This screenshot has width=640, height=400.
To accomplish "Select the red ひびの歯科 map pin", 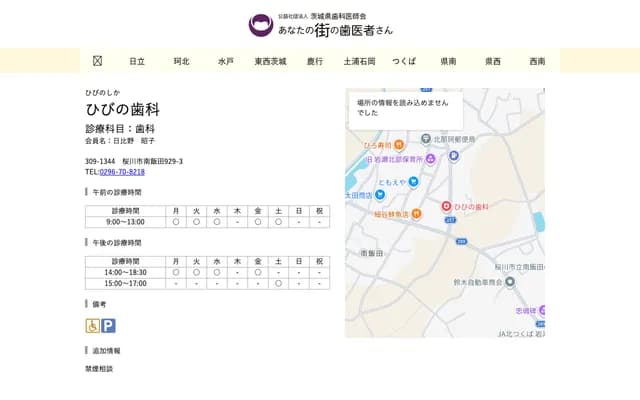I will (446, 205).
